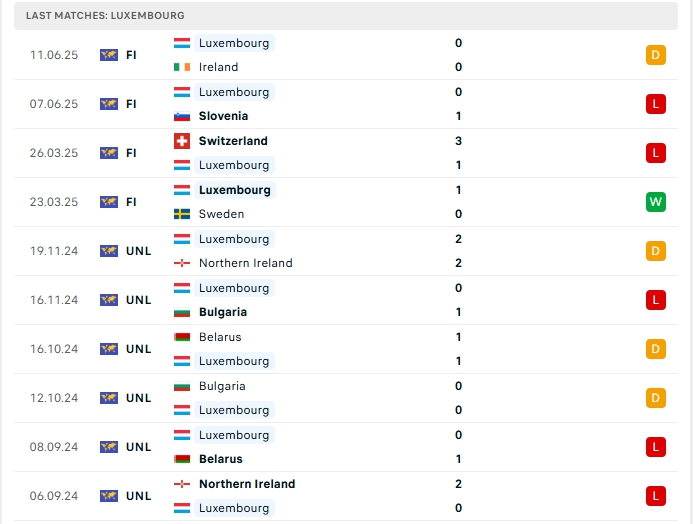693x524 pixels.
Task: Click the Sweden flag icon
Action: pos(182,214)
